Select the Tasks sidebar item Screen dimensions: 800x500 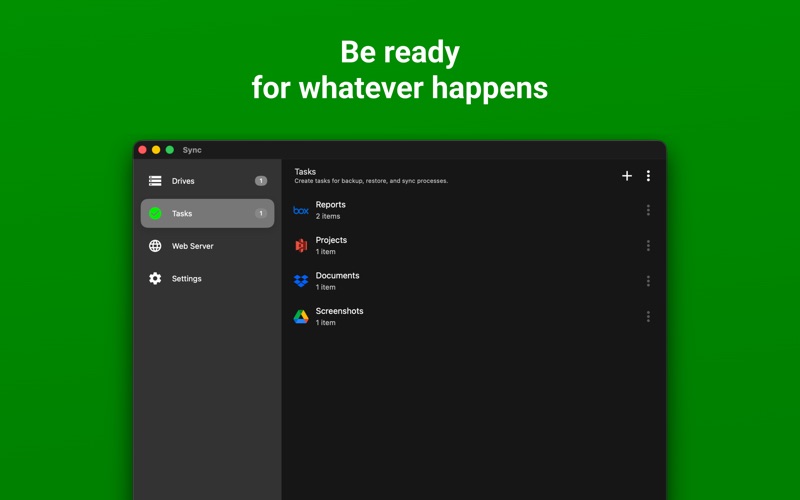(x=207, y=213)
